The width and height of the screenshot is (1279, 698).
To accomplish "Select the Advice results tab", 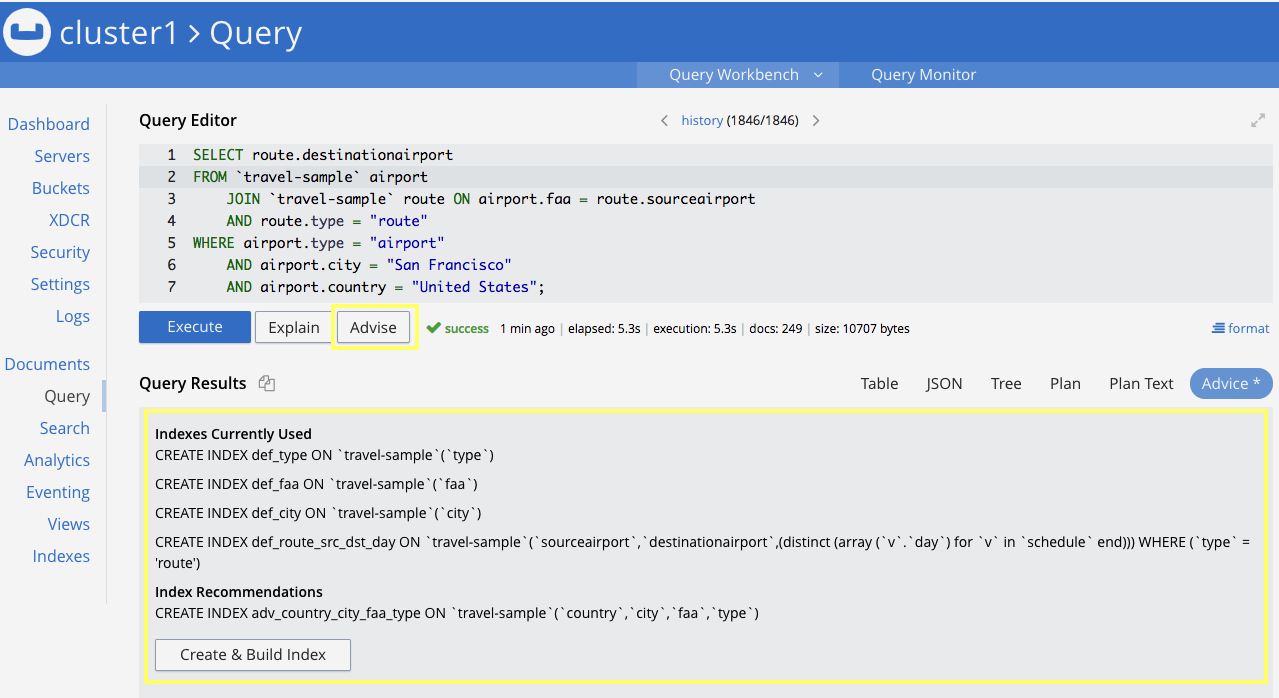I will 1230,384.
